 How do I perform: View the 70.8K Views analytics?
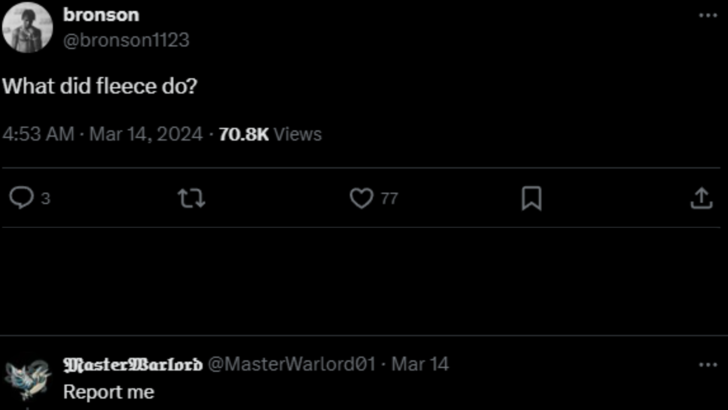(x=270, y=134)
